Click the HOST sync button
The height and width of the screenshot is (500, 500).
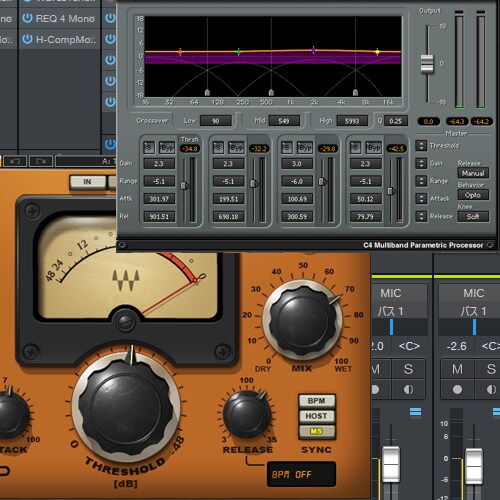(316, 416)
